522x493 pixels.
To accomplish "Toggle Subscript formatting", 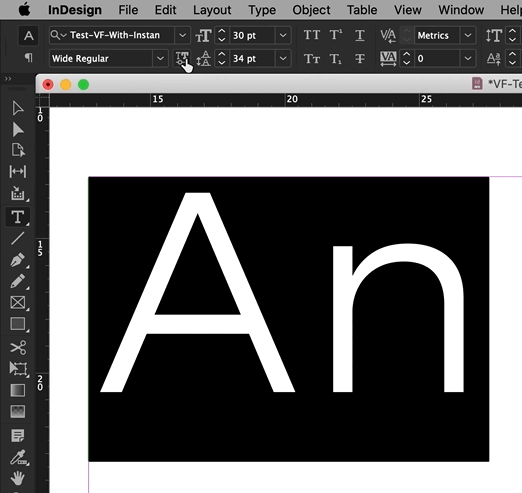I will [x=336, y=59].
